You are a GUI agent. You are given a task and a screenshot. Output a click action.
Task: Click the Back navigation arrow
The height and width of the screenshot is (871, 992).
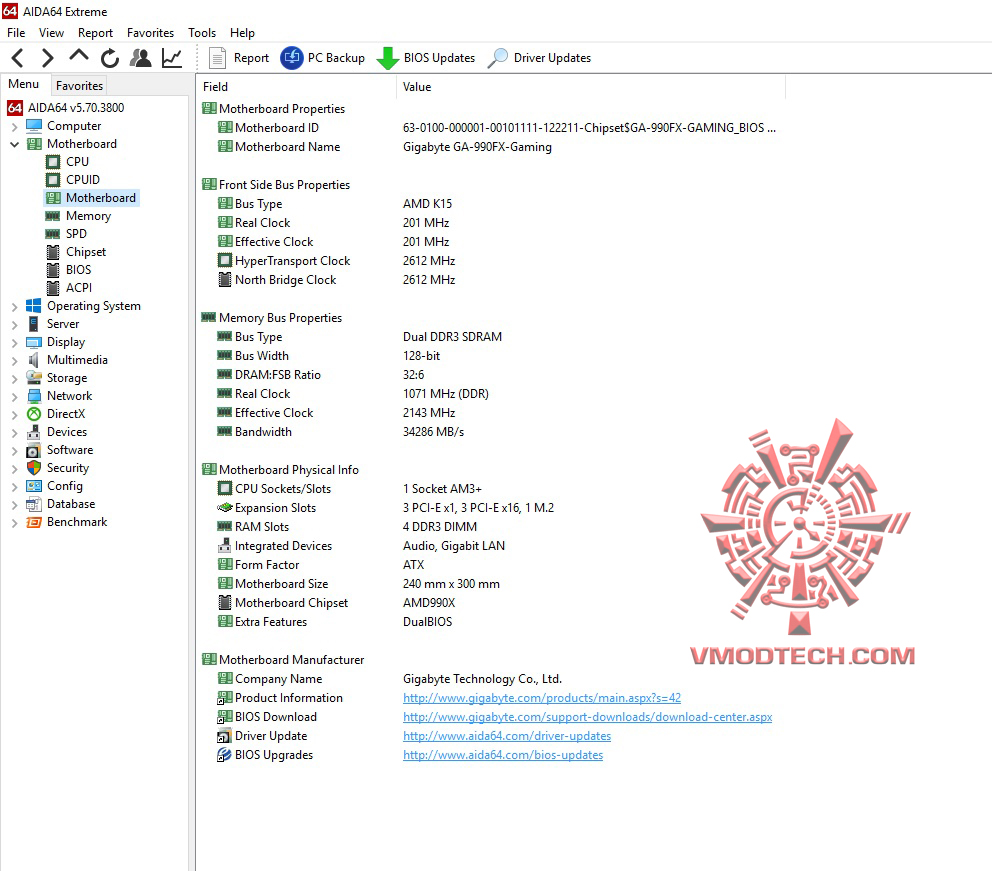[x=18, y=58]
